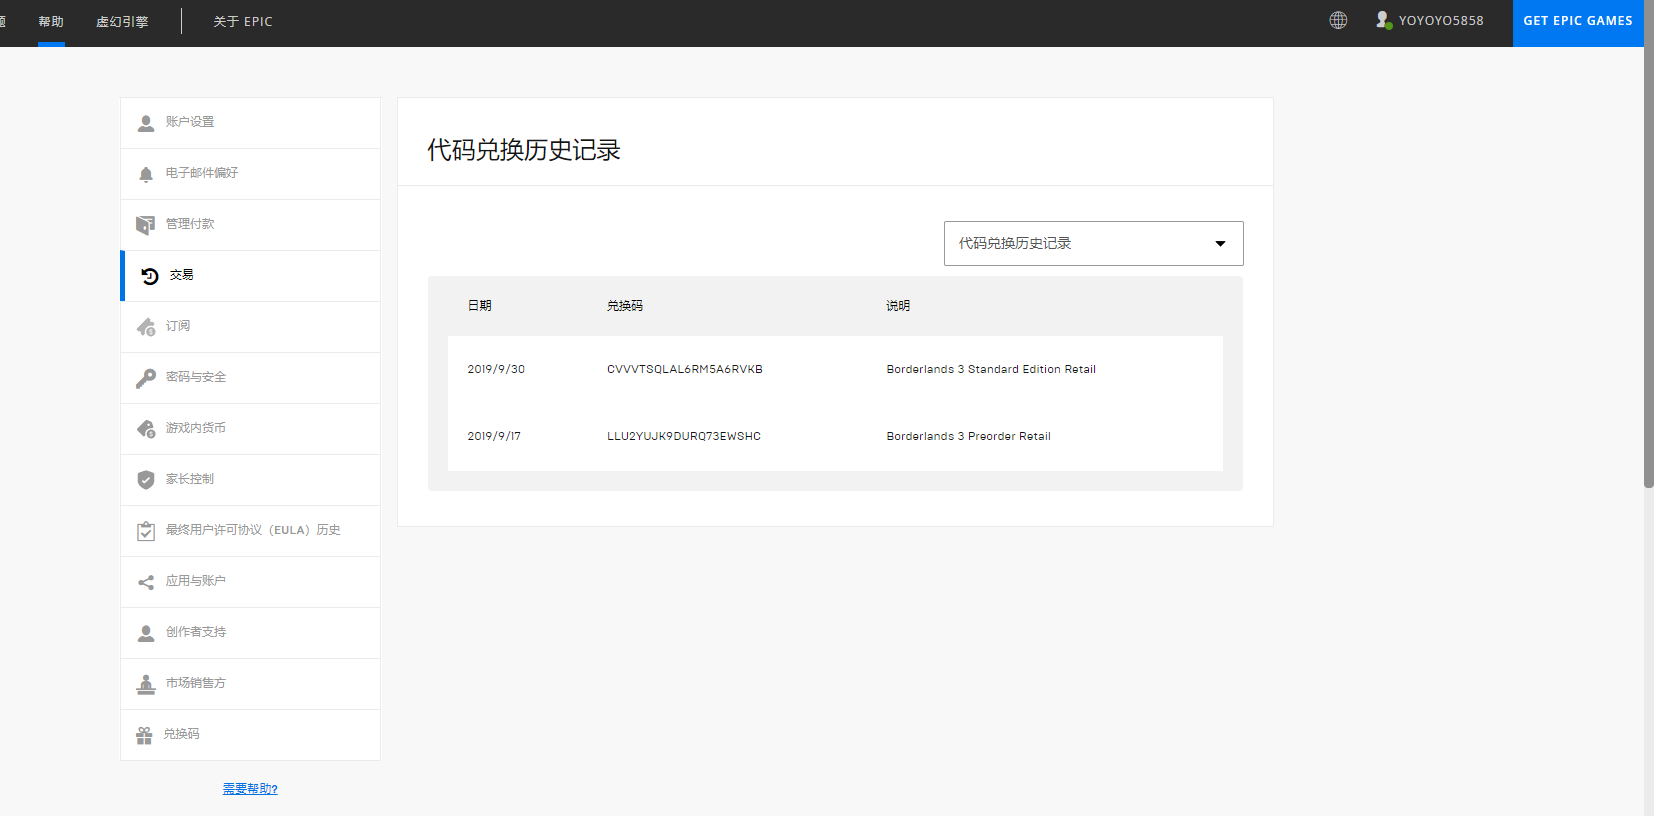The image size is (1654, 816).
Task: Click the 帮助 tab in top navigation
Action: point(51,22)
